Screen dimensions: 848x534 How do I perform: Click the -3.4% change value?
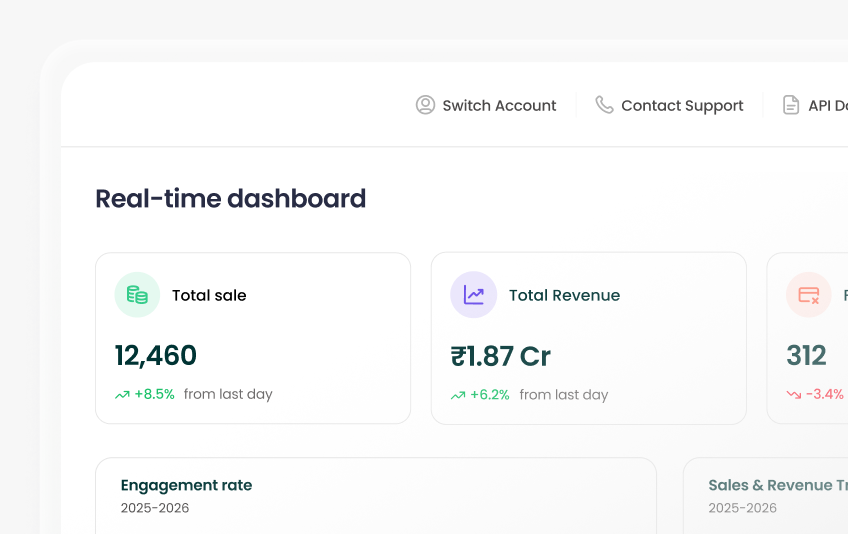coord(825,394)
